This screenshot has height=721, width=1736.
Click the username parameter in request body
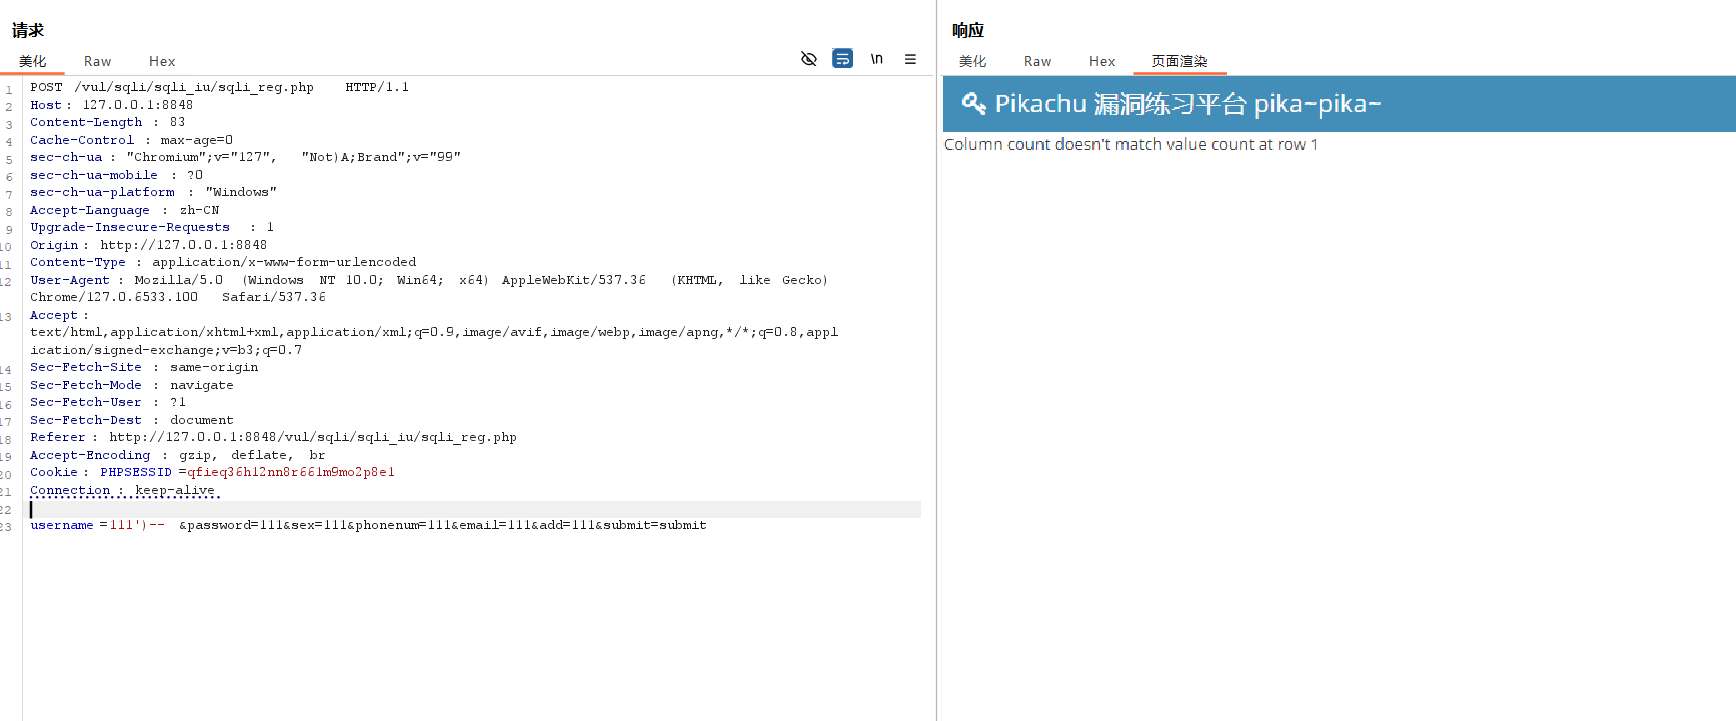62,525
